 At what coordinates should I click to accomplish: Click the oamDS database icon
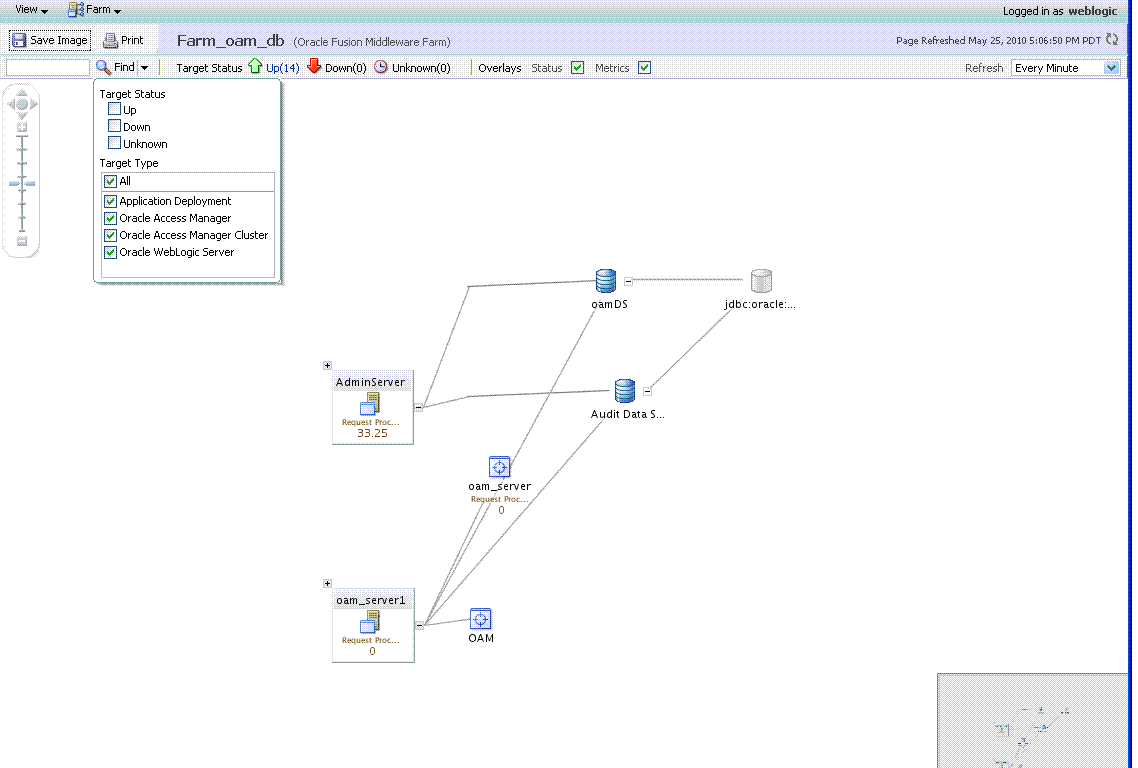pyautogui.click(x=606, y=280)
